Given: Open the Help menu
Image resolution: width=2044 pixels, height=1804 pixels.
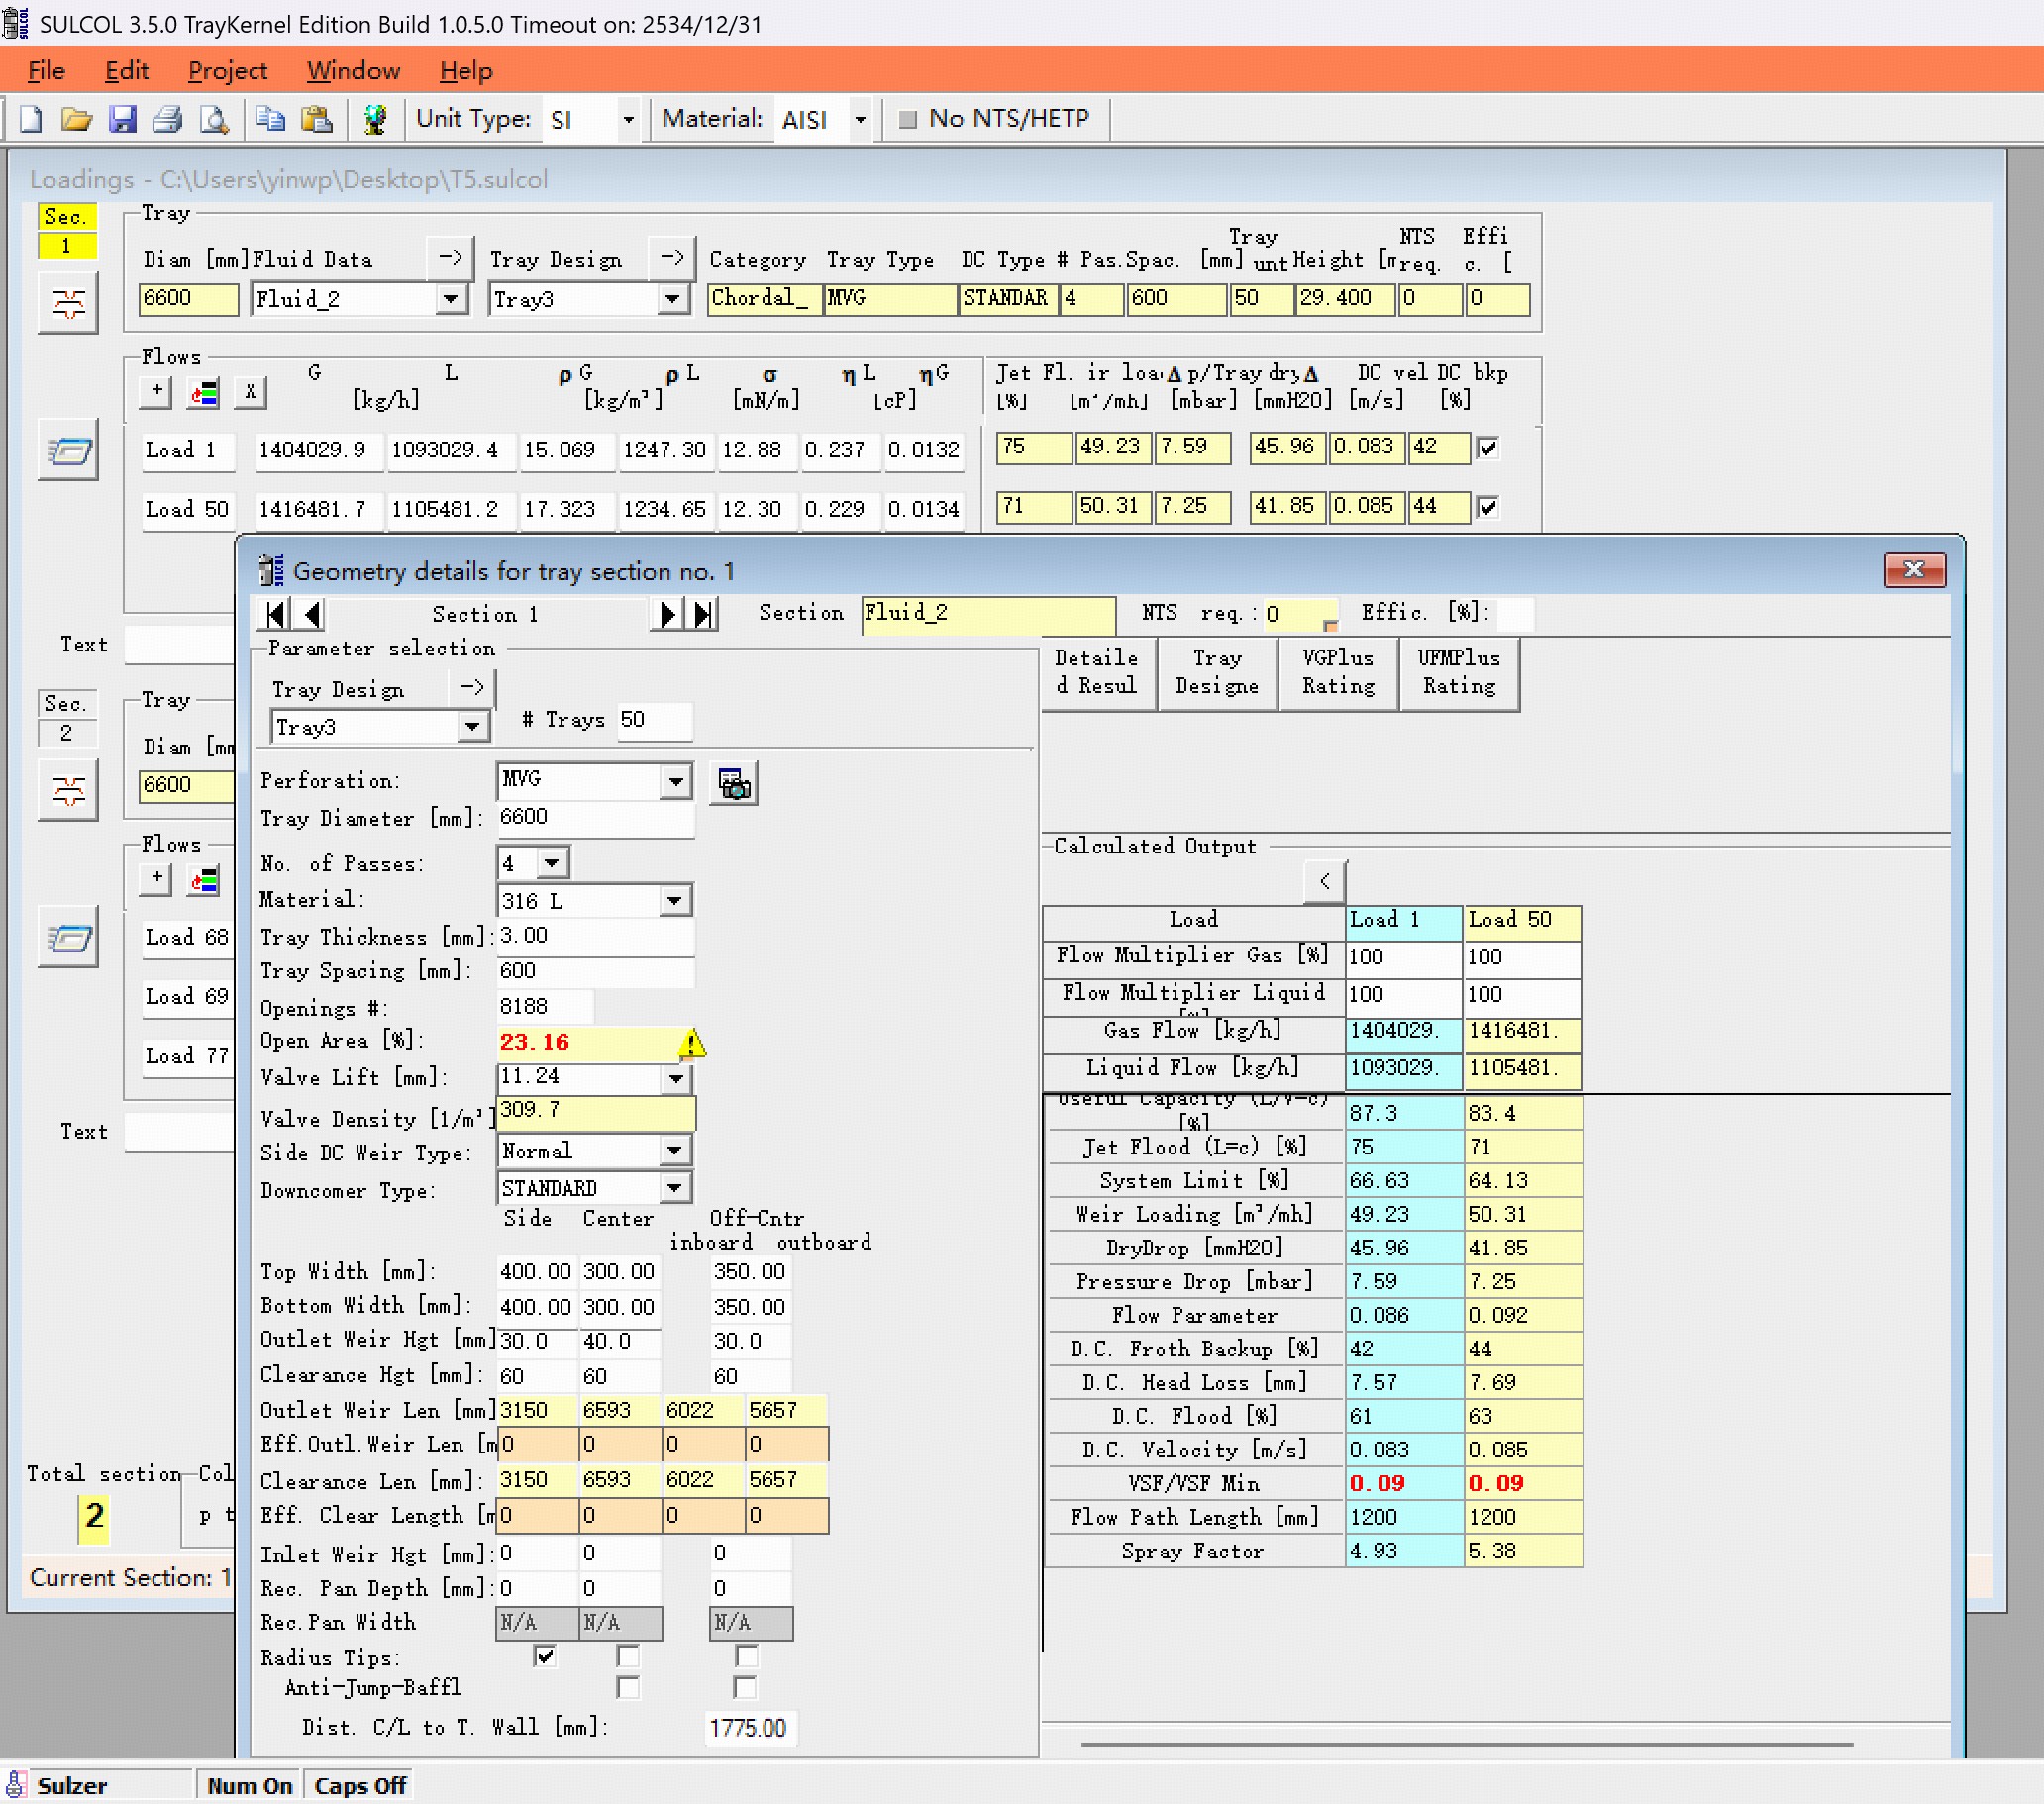Looking at the screenshot, I should (466, 71).
